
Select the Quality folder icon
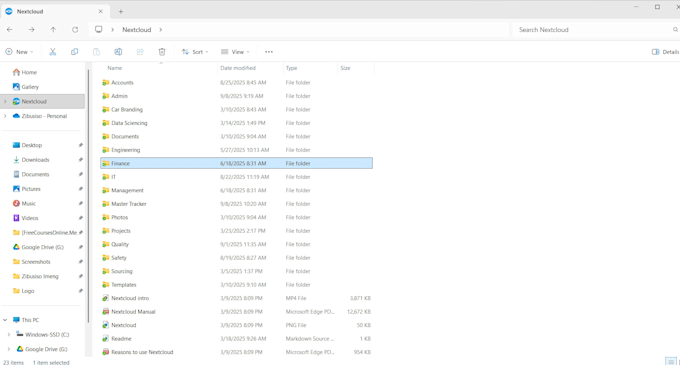tap(105, 244)
